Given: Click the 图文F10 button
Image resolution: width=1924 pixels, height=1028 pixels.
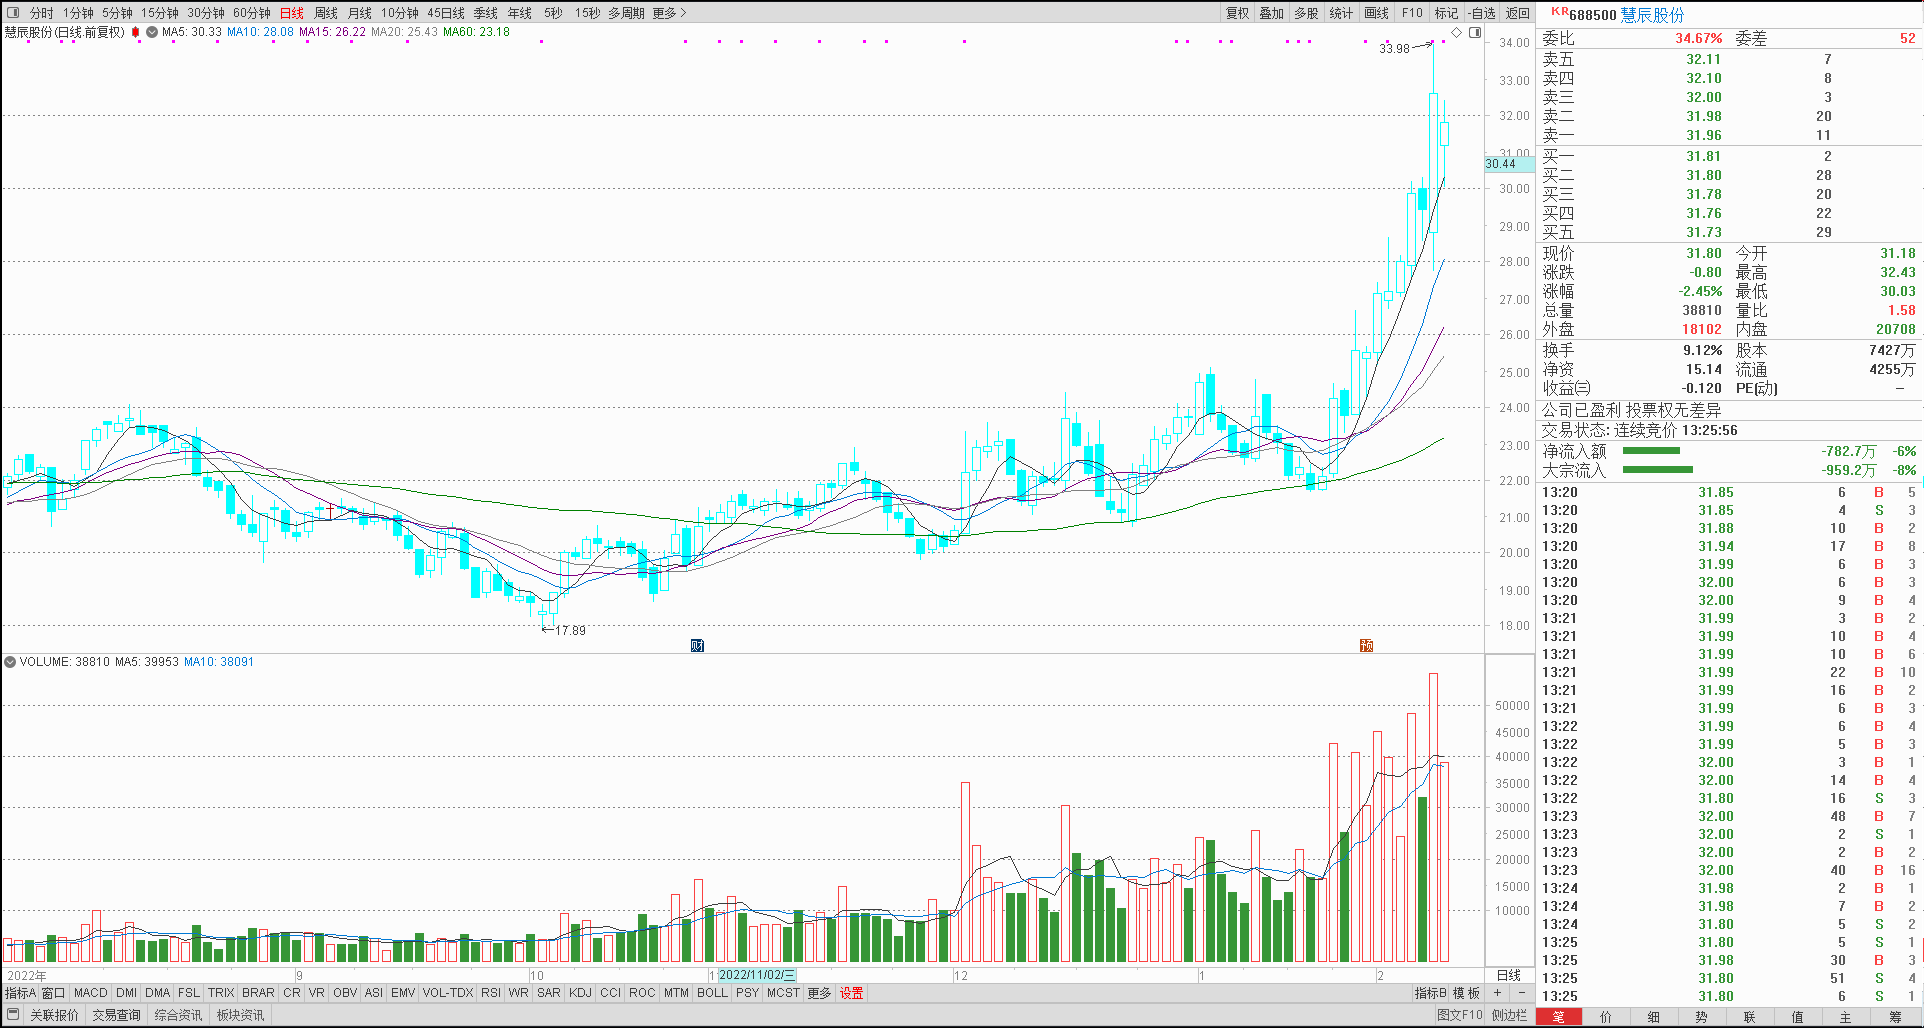Looking at the screenshot, I should pyautogui.click(x=1460, y=1015).
